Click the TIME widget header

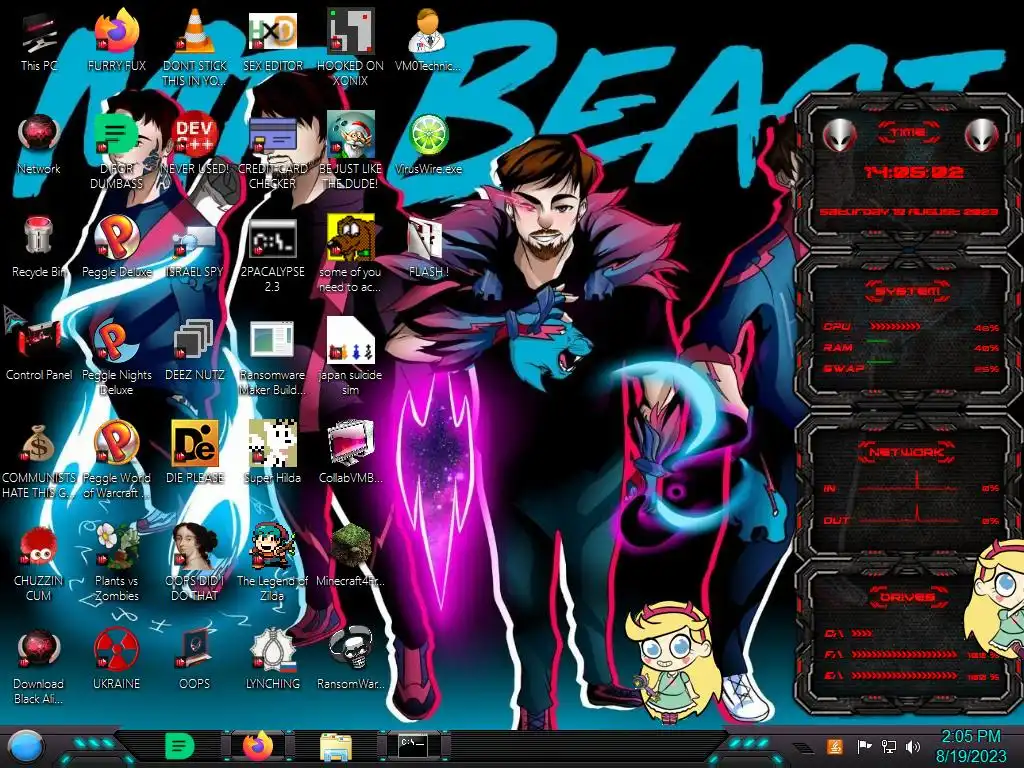click(x=908, y=132)
